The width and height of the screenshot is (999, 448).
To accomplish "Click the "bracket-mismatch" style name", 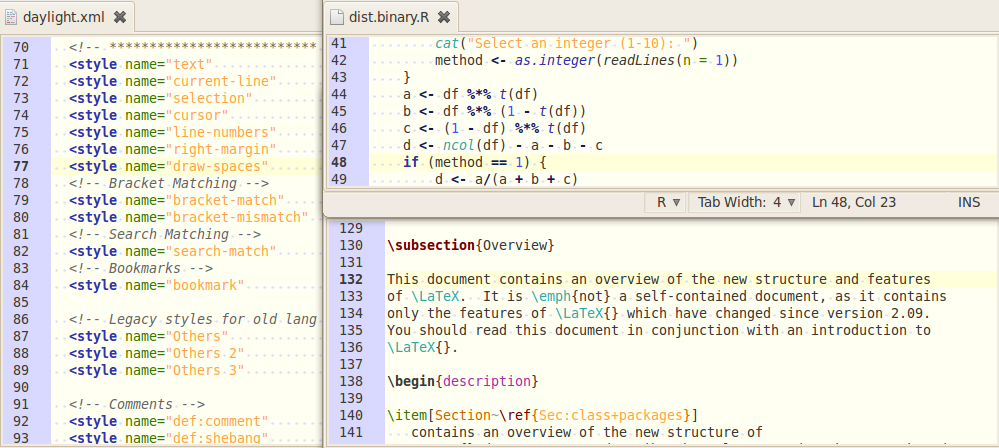I will click(237, 217).
